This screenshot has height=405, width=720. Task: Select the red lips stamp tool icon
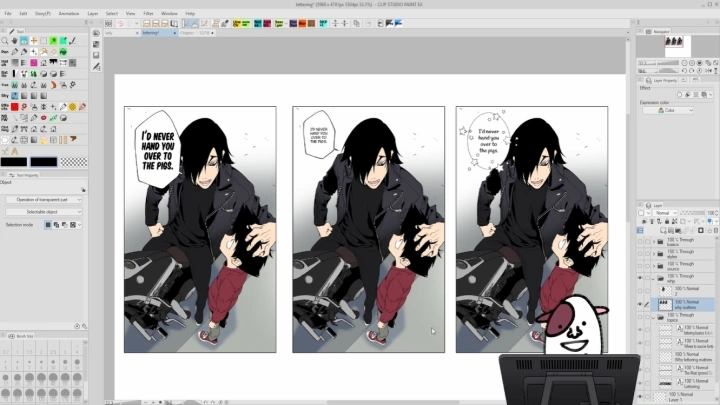[44, 118]
